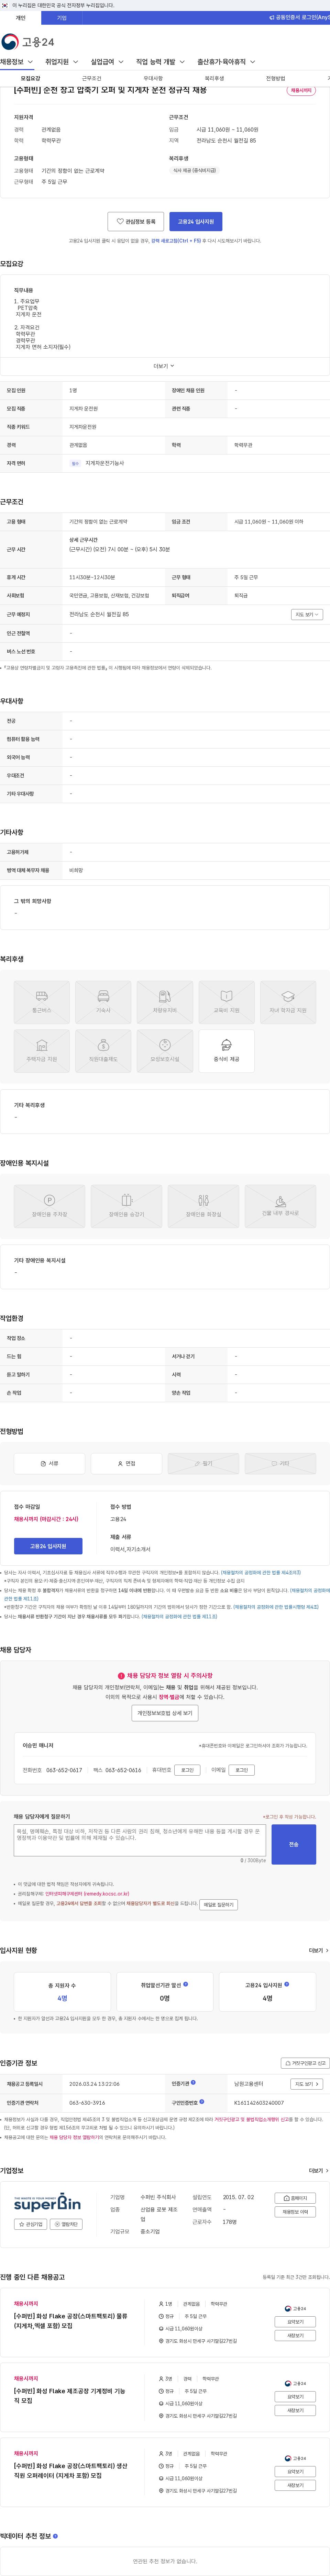Jump to the 전형방법 section tab
Image resolution: width=330 pixels, height=2576 pixels.
coord(275,78)
